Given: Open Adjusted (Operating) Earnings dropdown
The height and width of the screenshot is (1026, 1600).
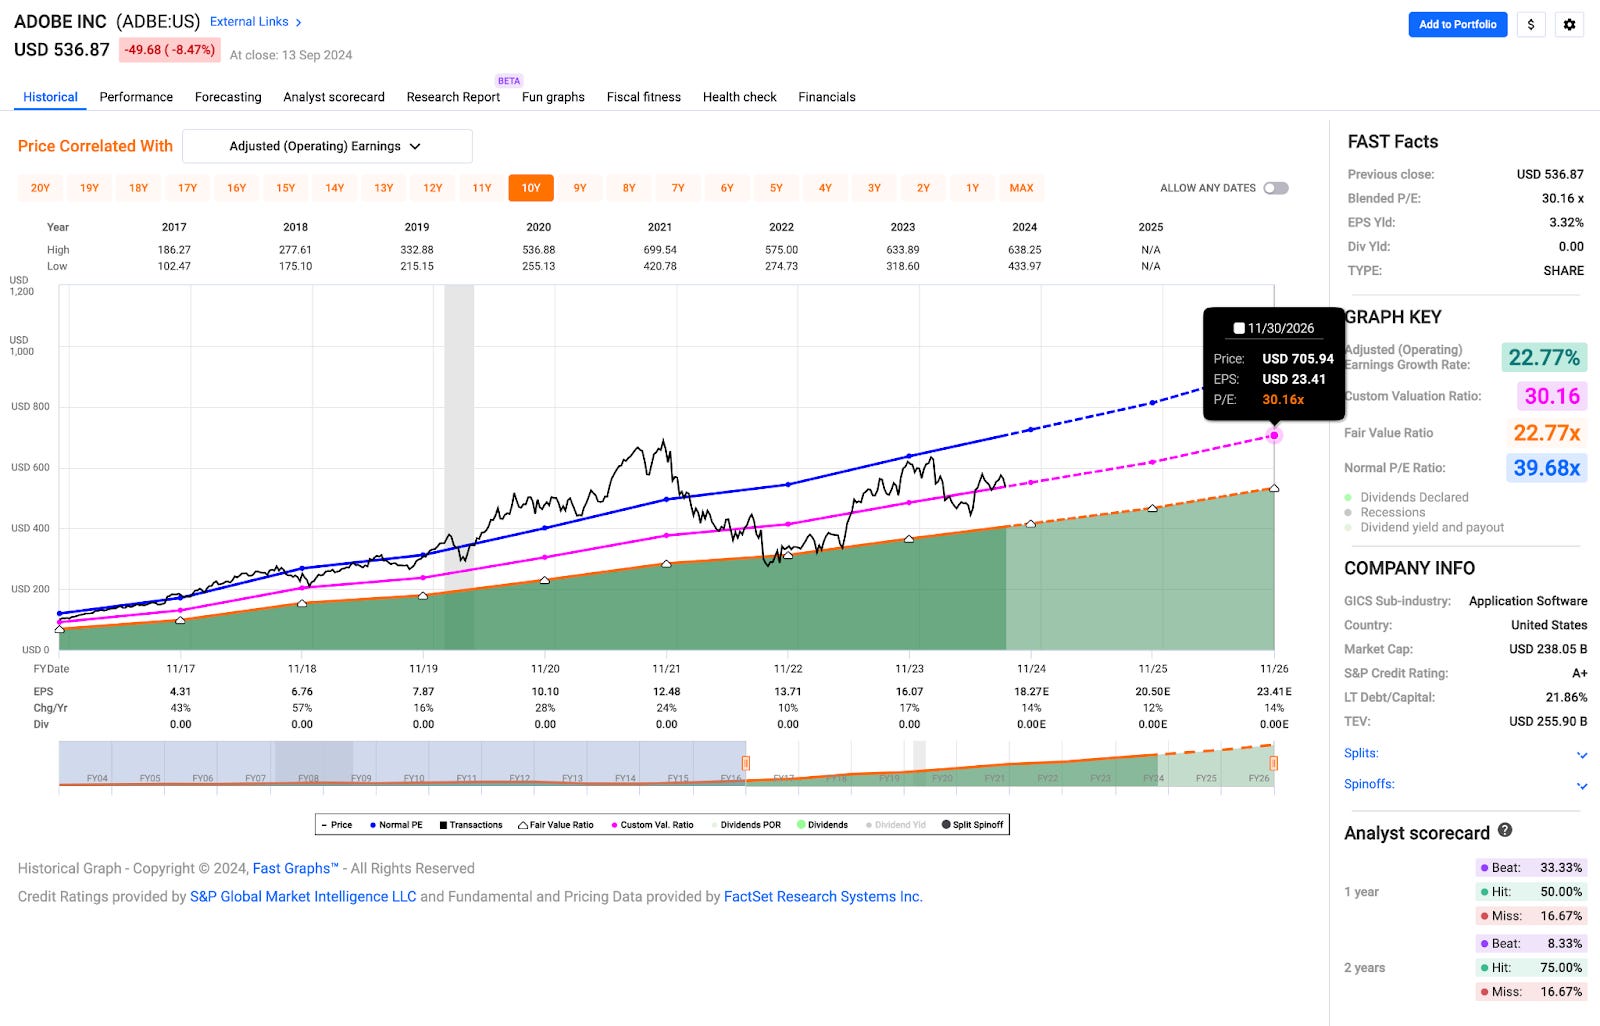Looking at the screenshot, I should coord(327,146).
